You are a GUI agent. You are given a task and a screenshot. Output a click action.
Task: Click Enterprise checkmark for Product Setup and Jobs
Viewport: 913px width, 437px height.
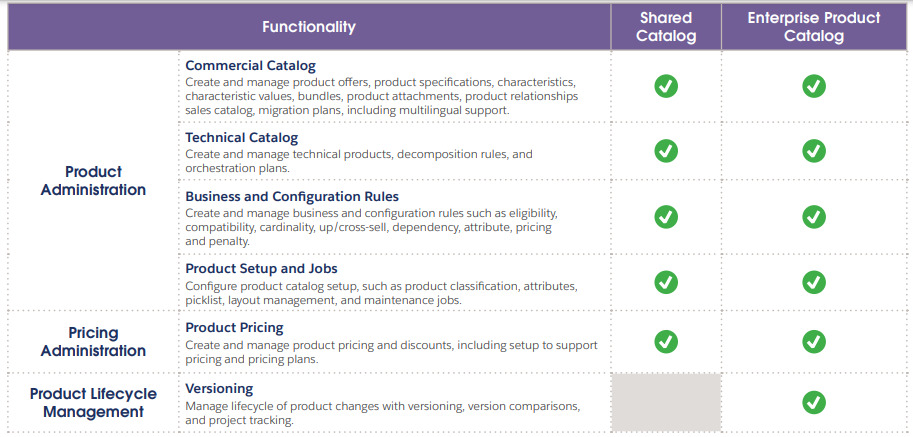click(814, 282)
